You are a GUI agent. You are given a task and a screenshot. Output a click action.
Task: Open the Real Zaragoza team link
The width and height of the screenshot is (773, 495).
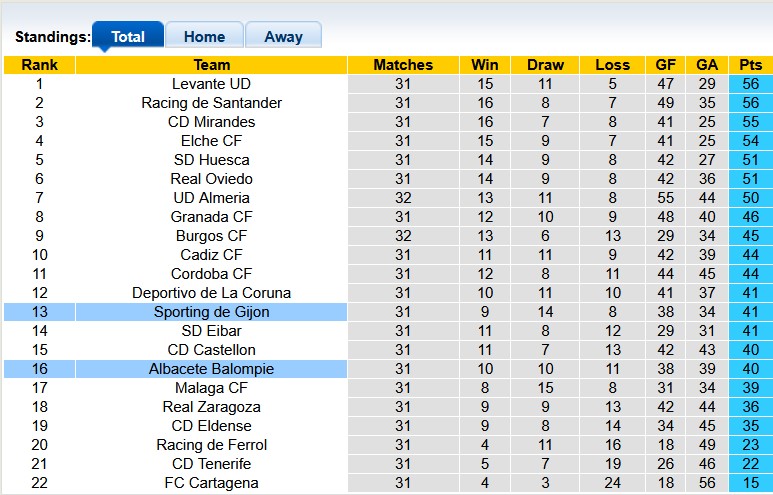211,407
